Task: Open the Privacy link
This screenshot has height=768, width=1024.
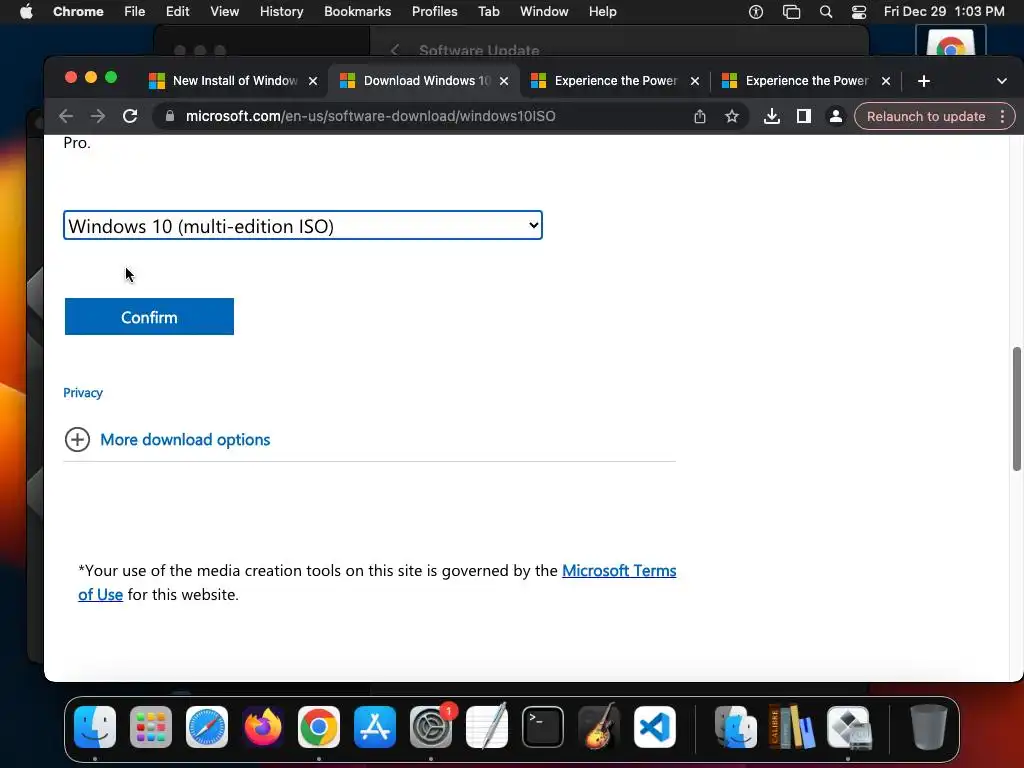Action: point(83,392)
